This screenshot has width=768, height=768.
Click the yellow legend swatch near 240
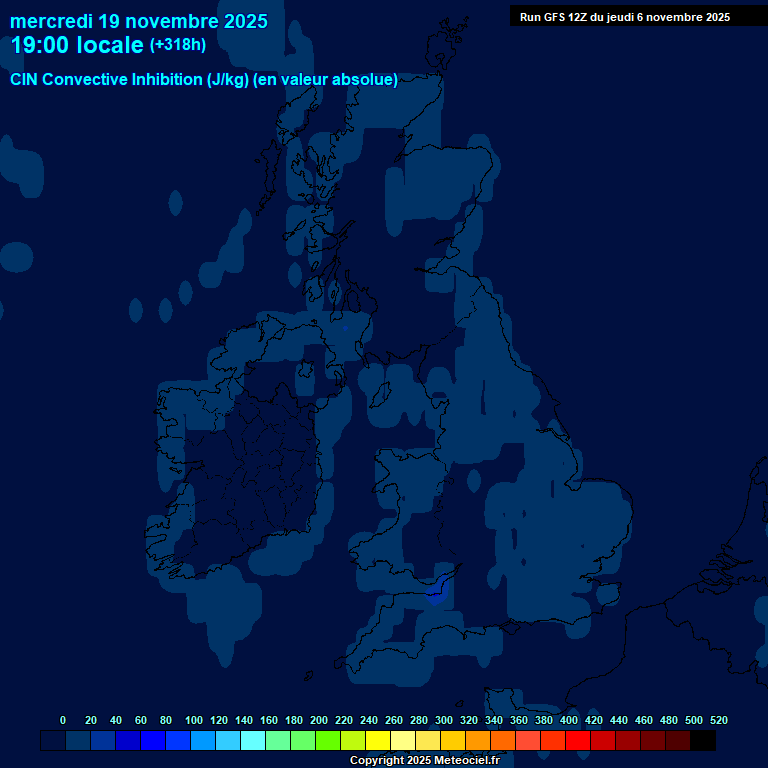[378, 741]
